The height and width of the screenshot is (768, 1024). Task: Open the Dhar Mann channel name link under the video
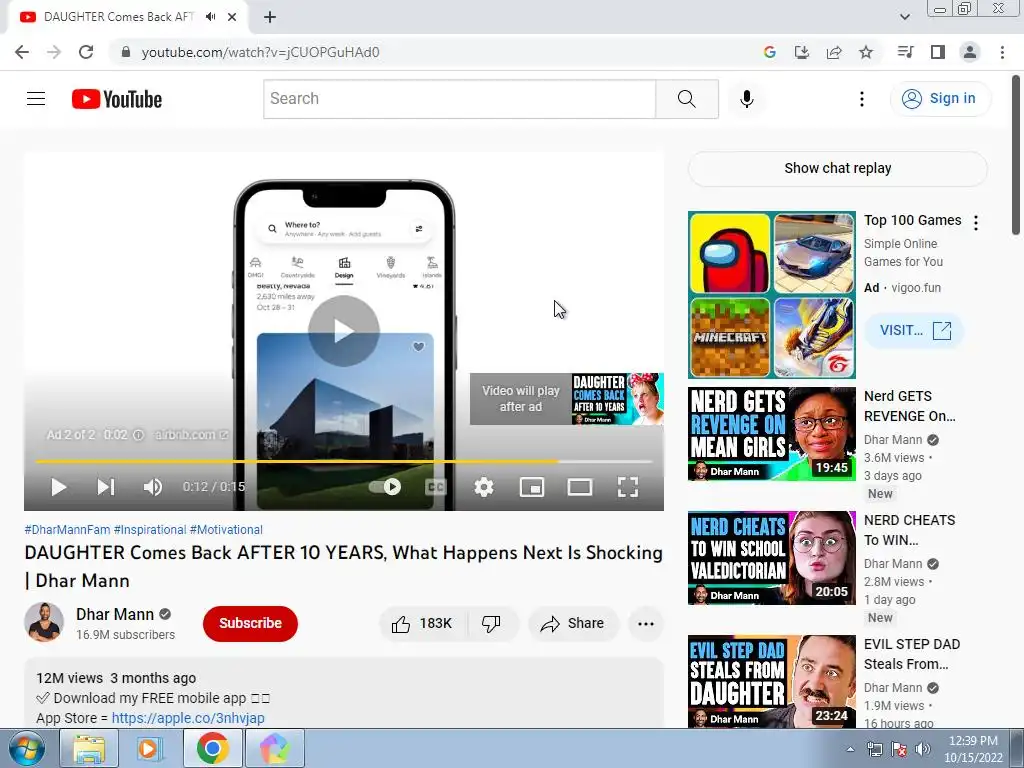pos(115,615)
